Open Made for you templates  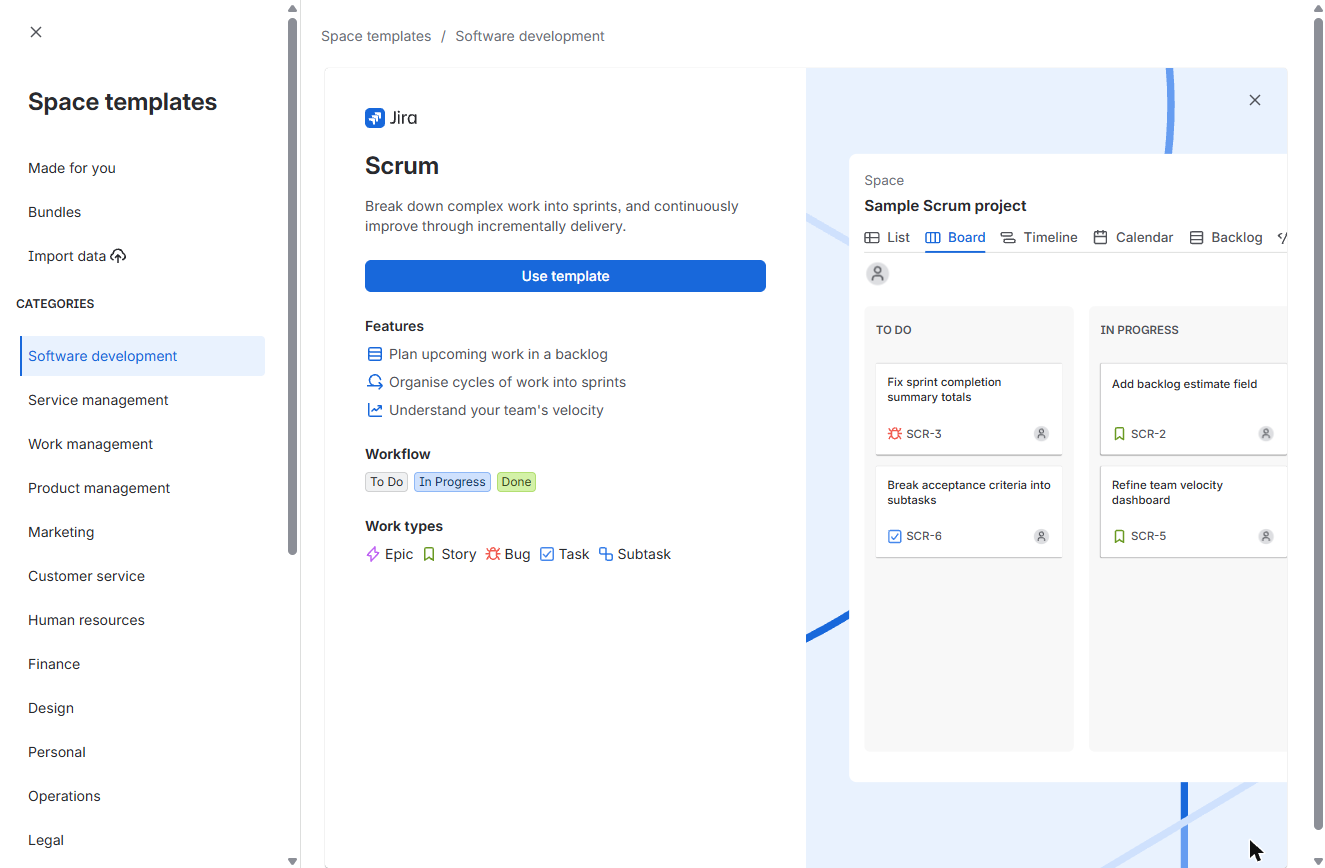click(x=72, y=168)
